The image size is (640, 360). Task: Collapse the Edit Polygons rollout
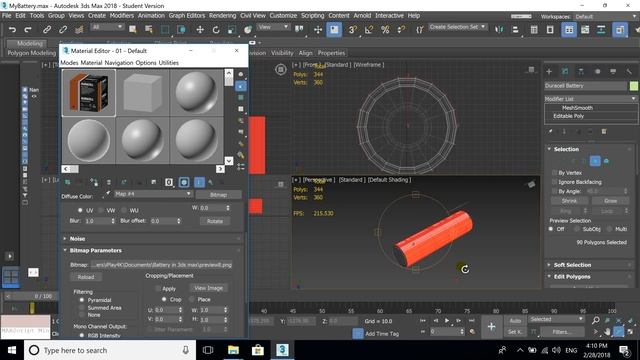pos(572,277)
